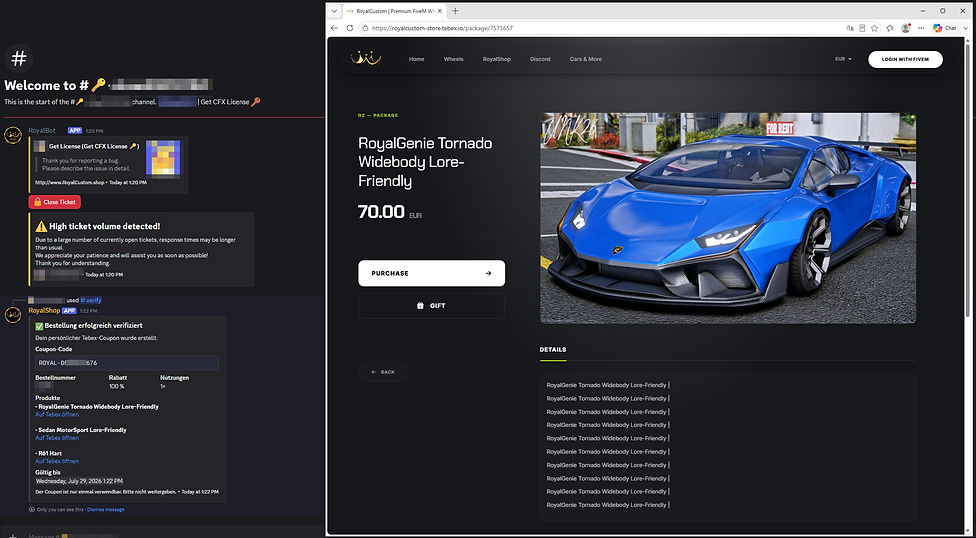Click the RoyalBot username
Viewport: 976px width, 538px height.
[x=42, y=131]
